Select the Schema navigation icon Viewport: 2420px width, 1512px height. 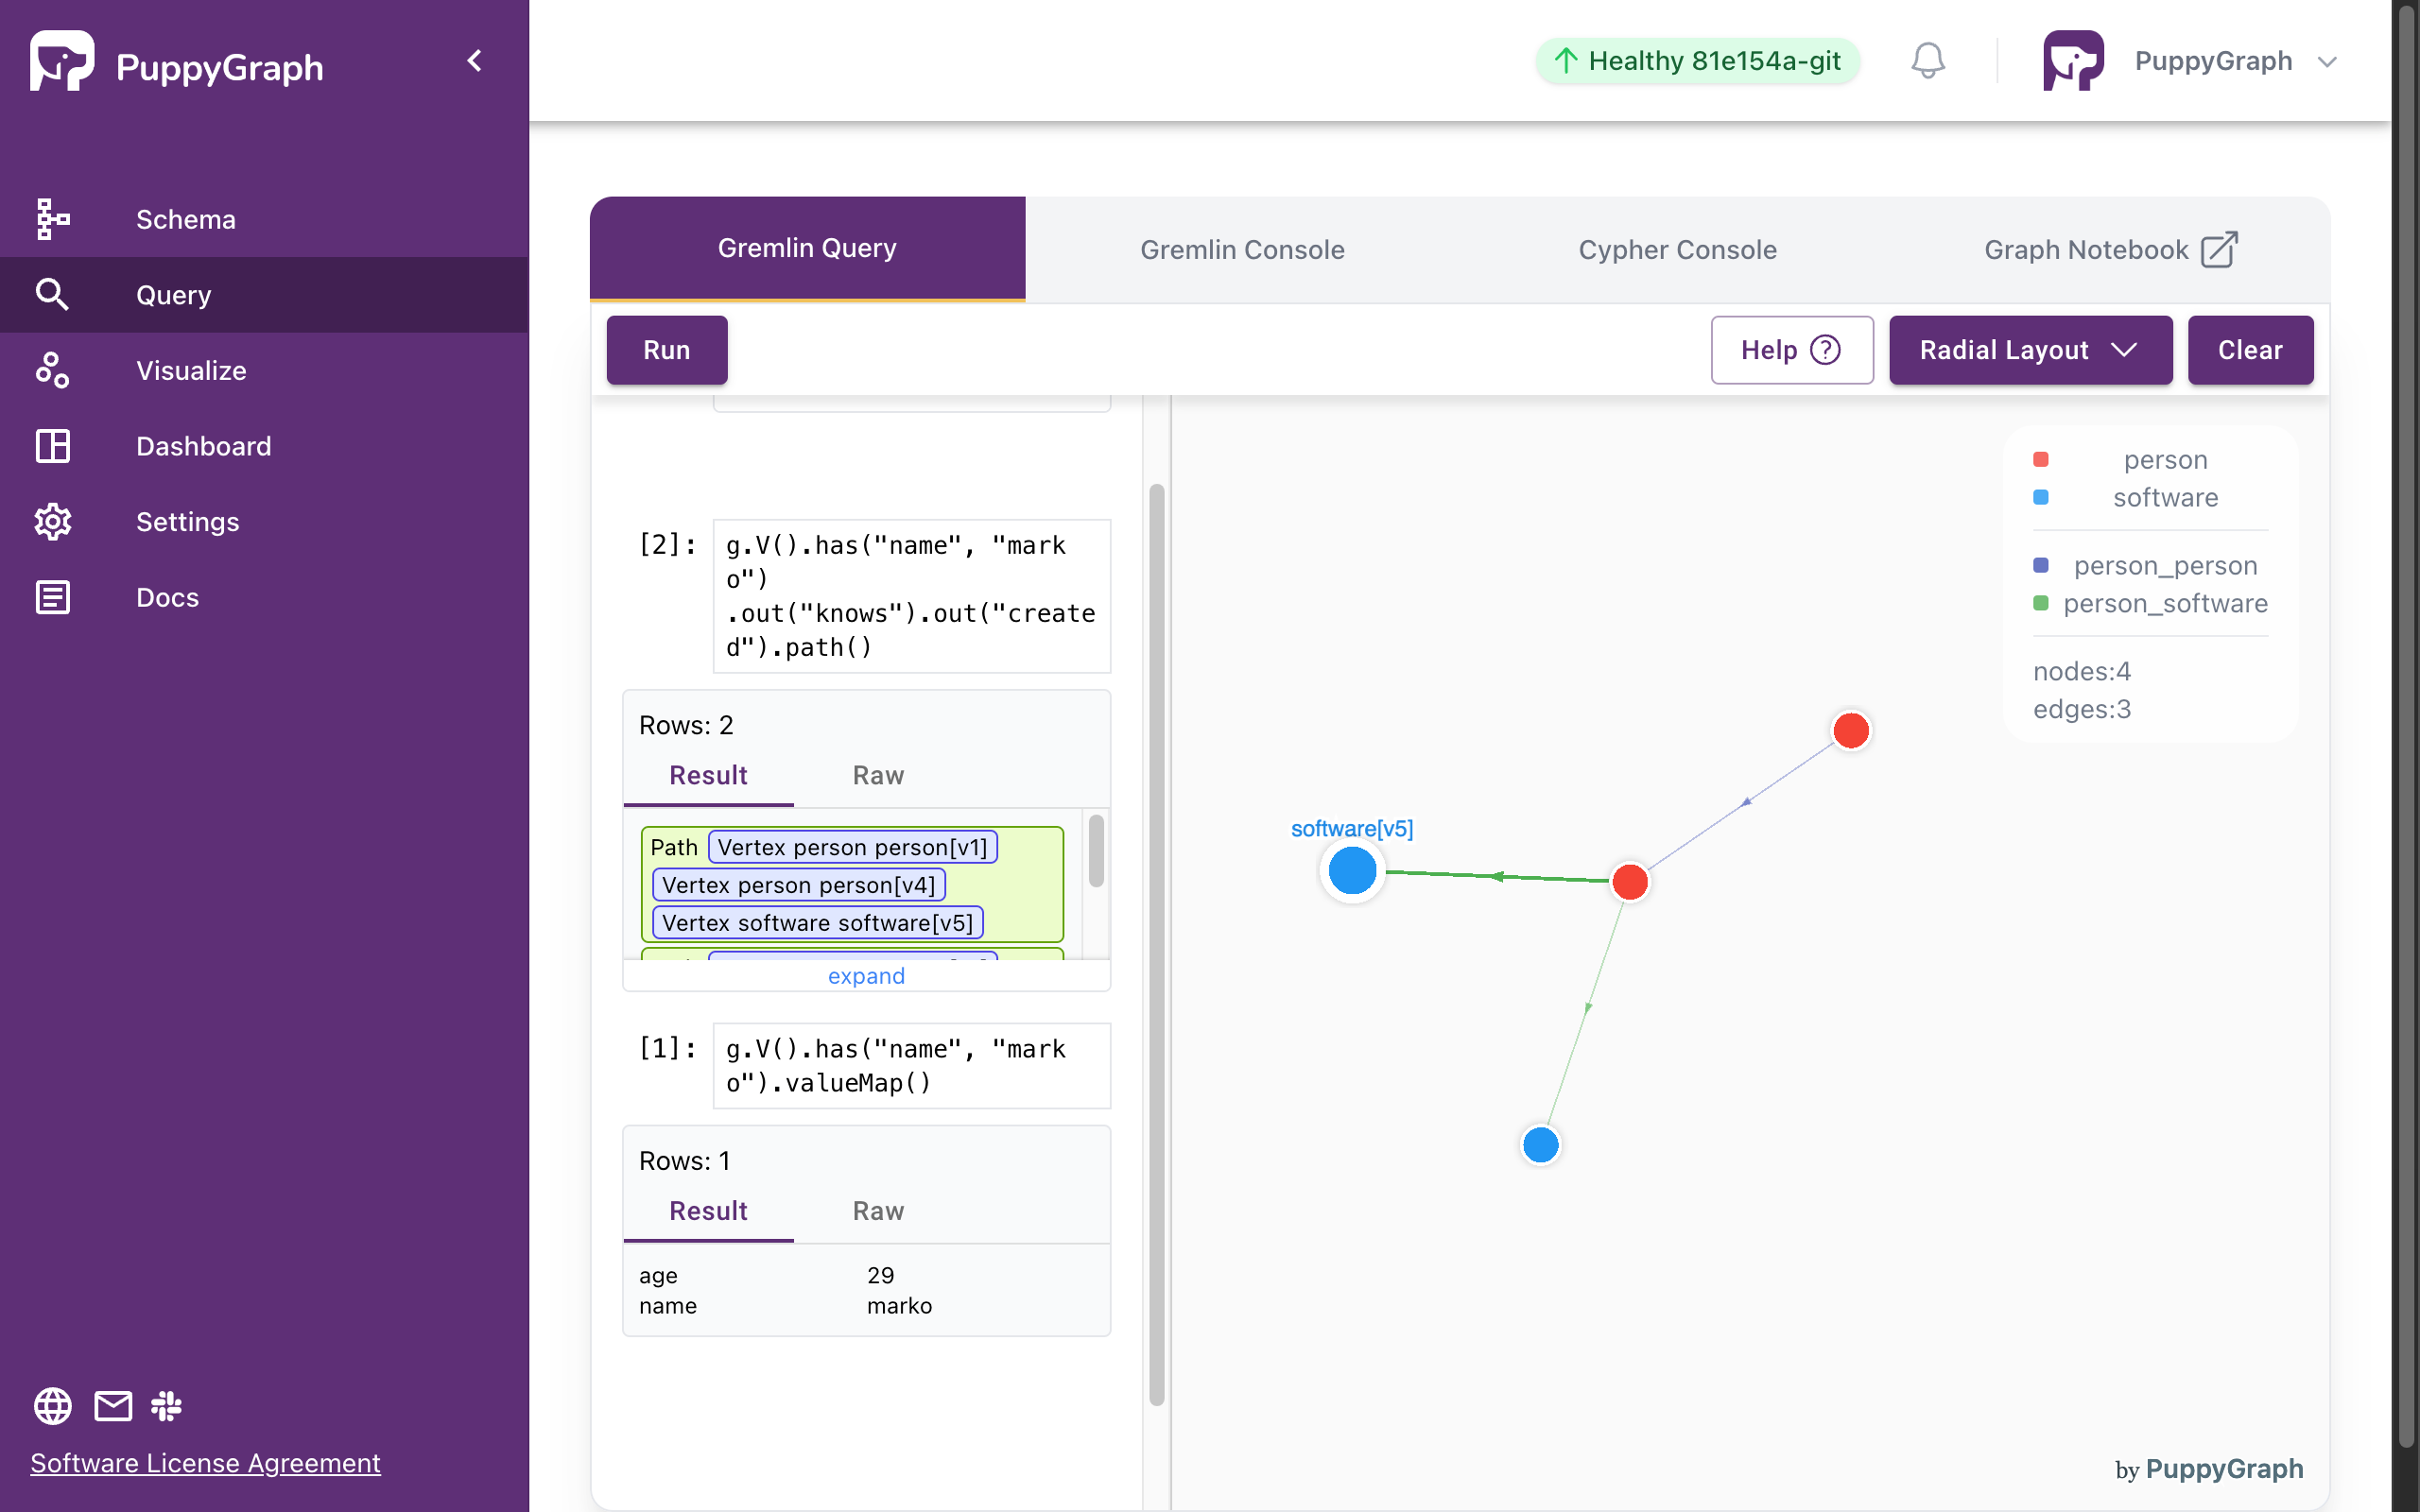click(52, 219)
